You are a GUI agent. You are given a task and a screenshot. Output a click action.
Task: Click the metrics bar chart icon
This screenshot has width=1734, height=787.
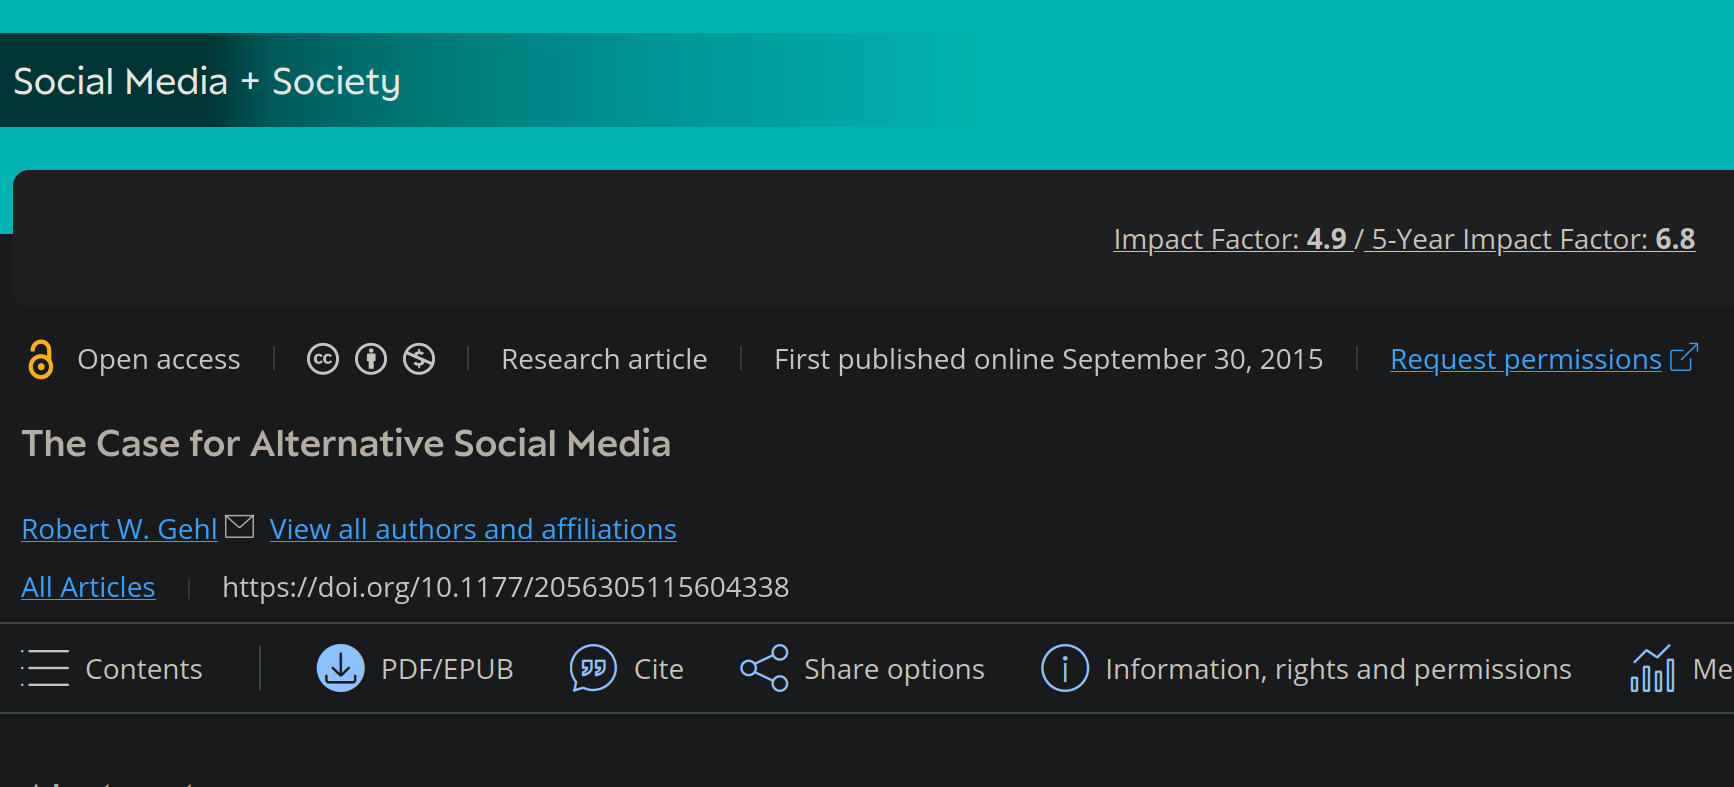pos(1653,668)
